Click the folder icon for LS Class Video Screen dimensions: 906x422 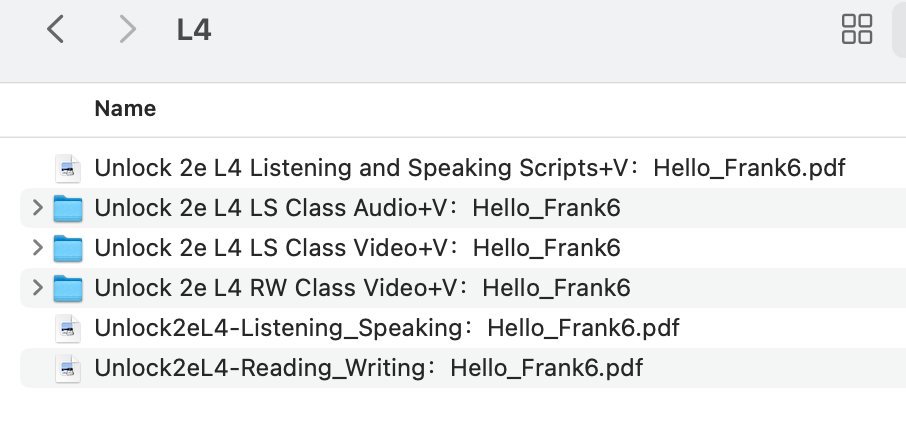pyautogui.click(x=68, y=248)
